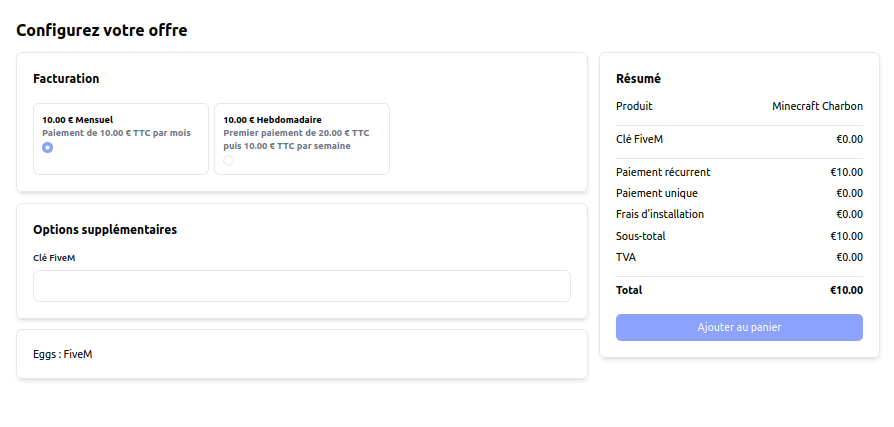Click the Facturation section heading
Viewport: 894px width, 427px height.
(x=66, y=79)
